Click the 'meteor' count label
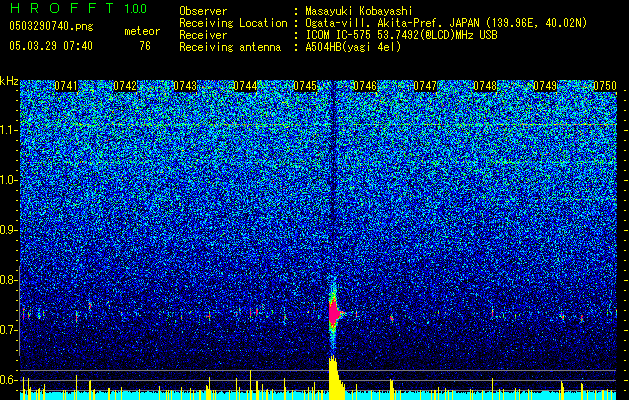The height and width of the screenshot is (400, 629). pyautogui.click(x=142, y=31)
